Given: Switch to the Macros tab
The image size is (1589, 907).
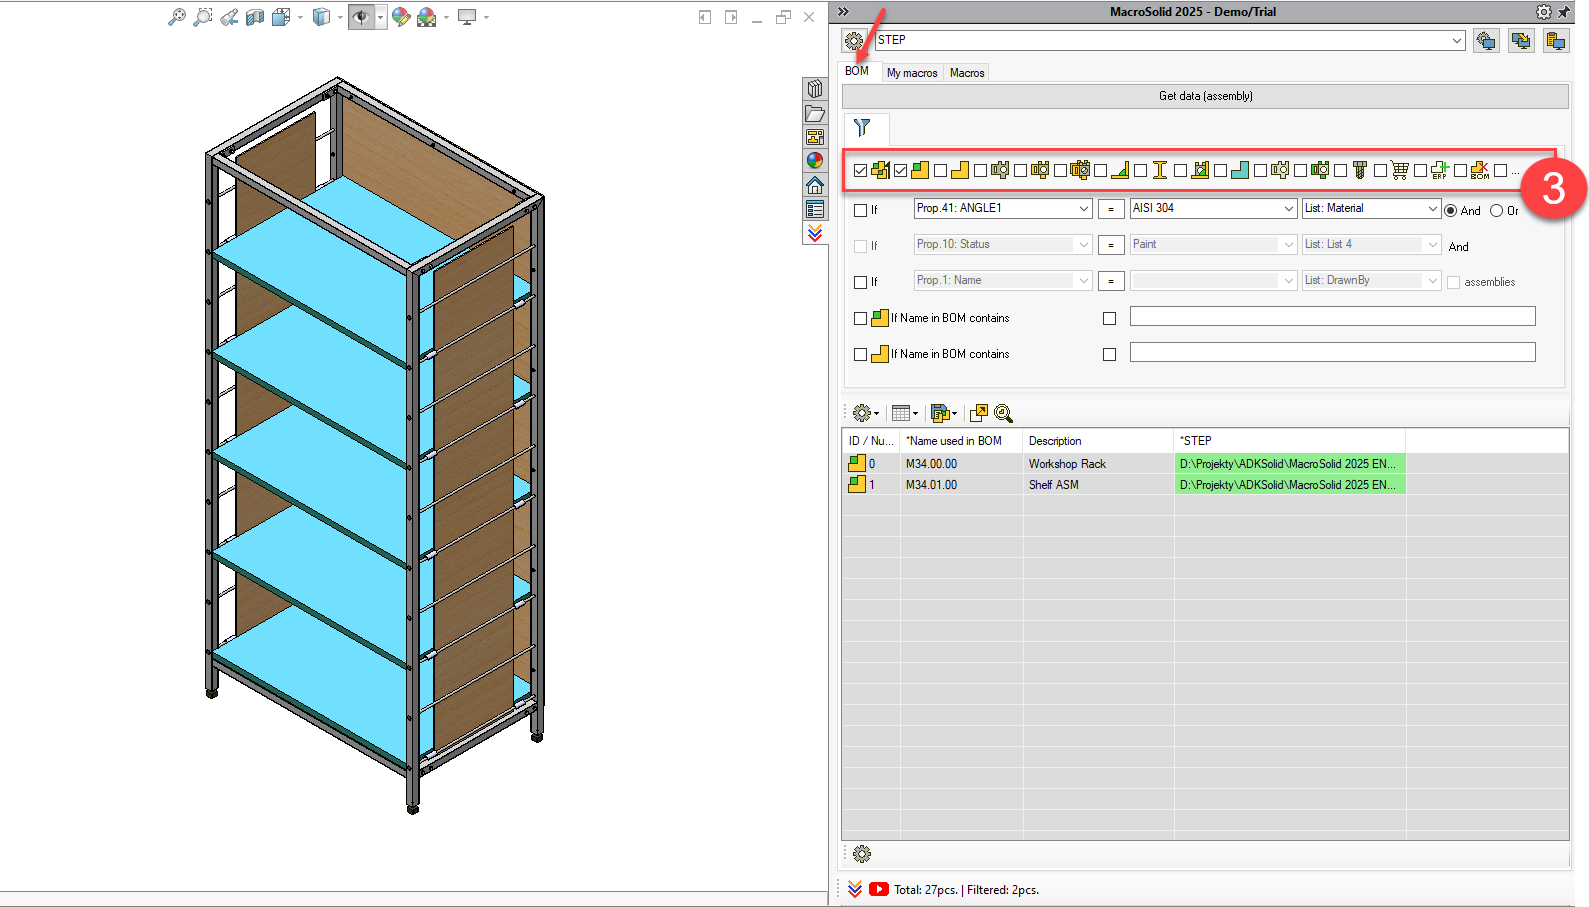Looking at the screenshot, I should pos(967,73).
